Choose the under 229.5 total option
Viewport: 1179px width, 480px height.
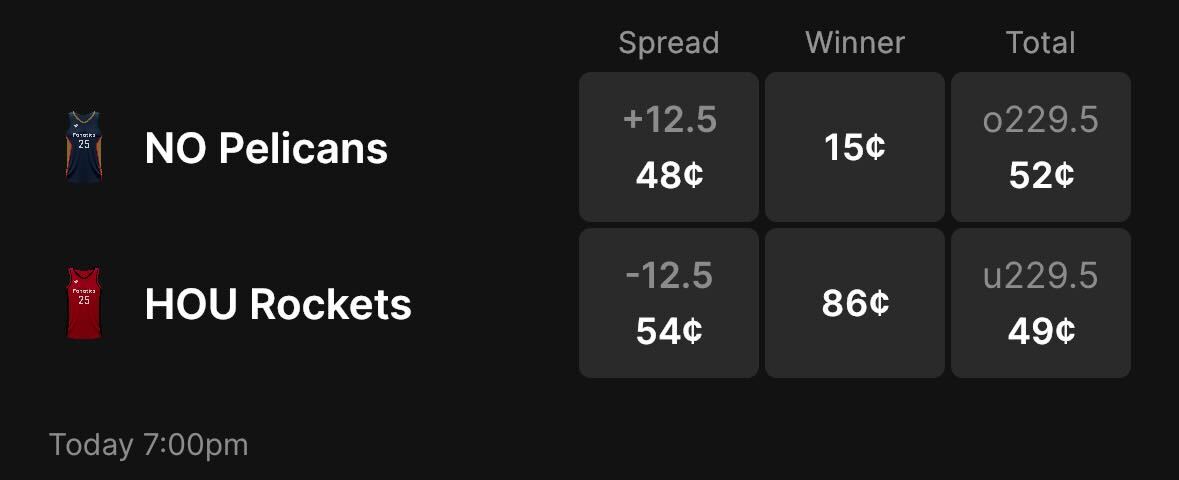click(1041, 303)
